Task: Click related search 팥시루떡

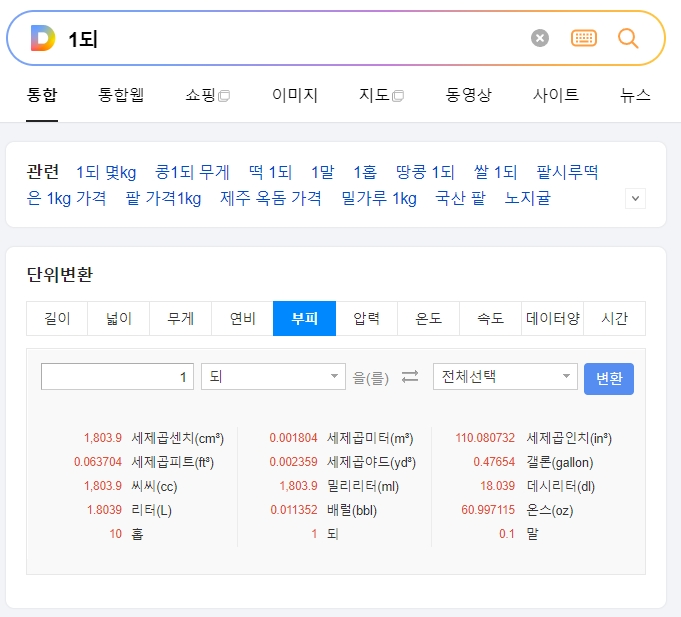Action: 567,172
